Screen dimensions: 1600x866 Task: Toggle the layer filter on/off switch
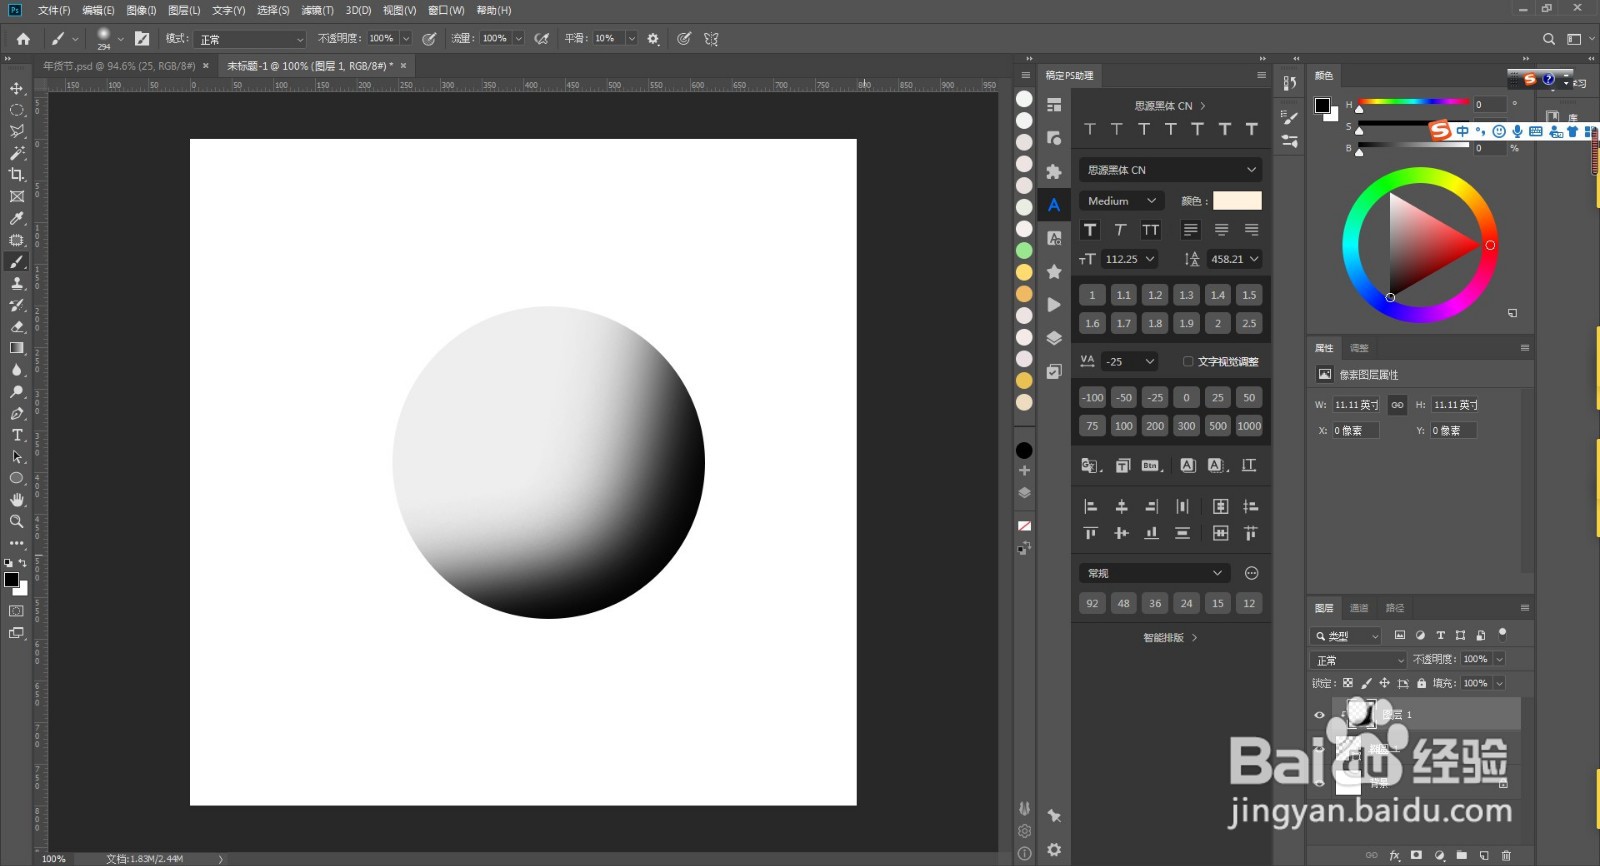[1502, 634]
